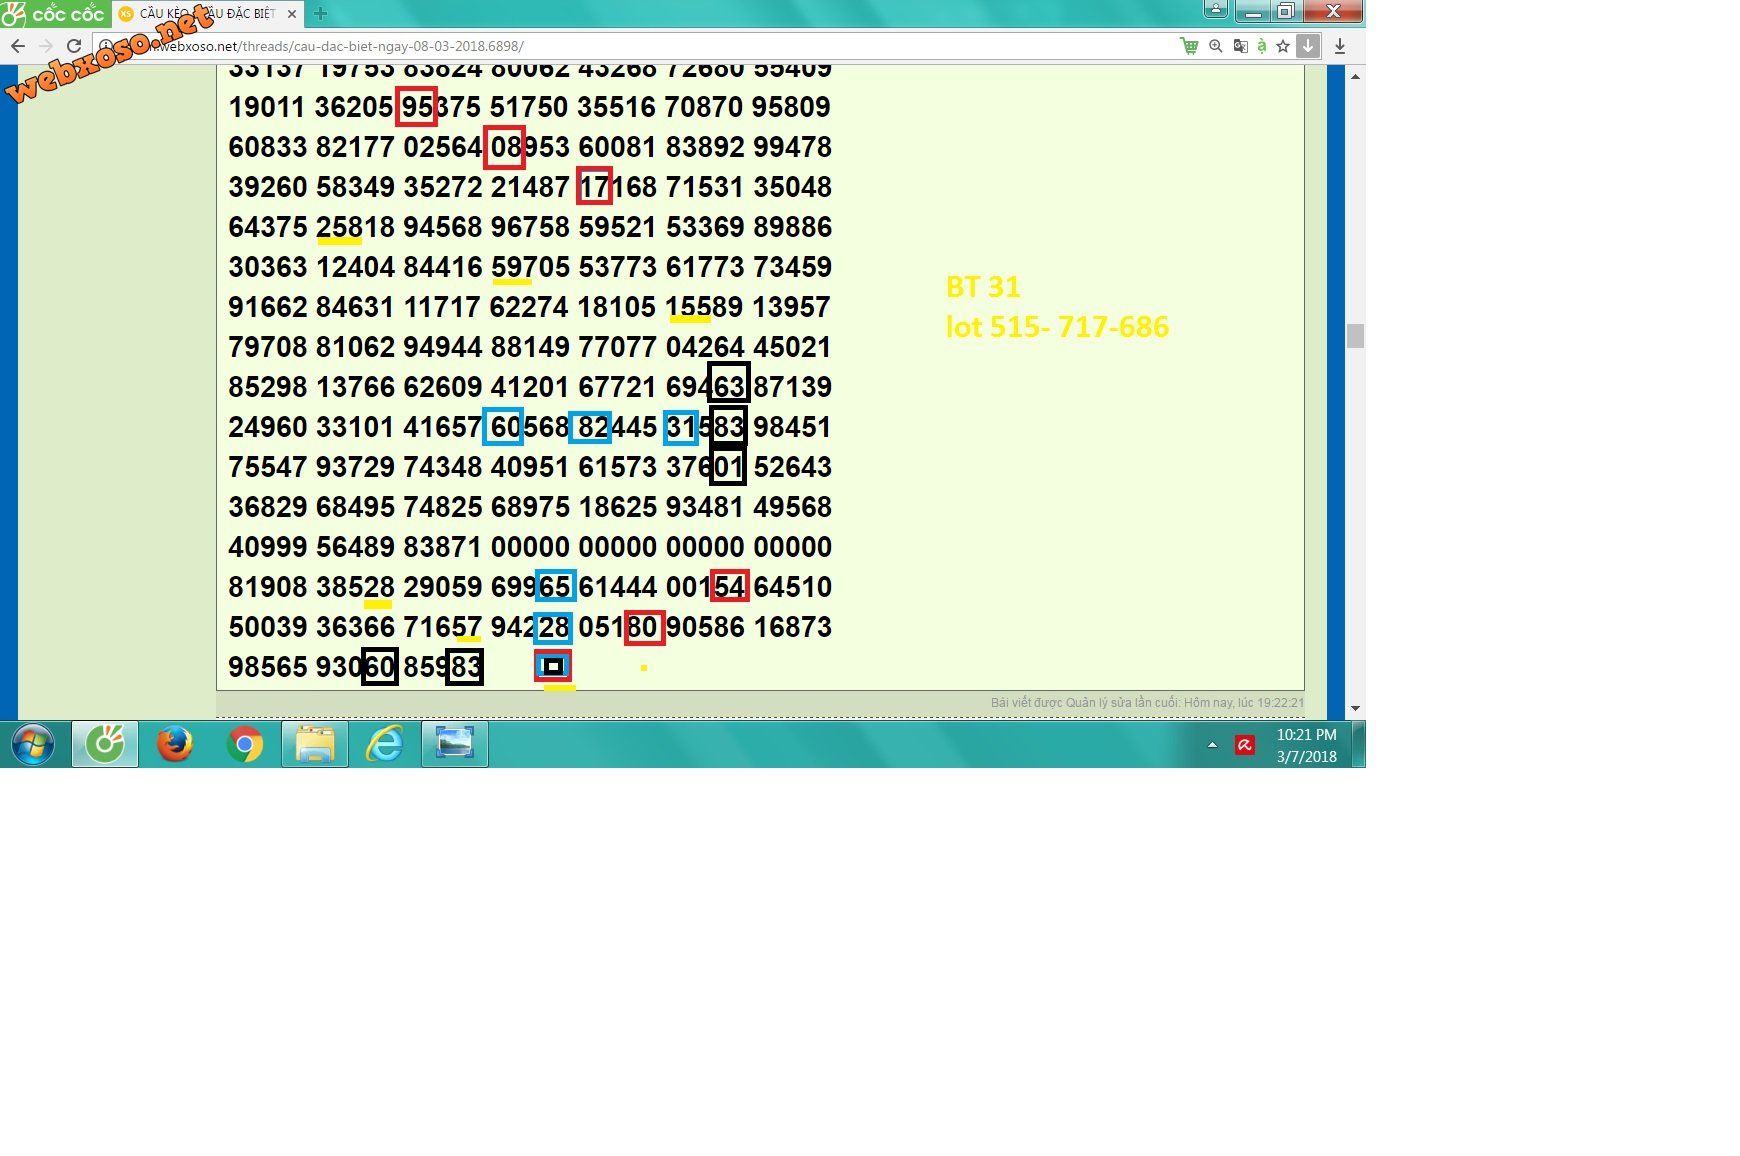This screenshot has height=1156, width=1740.
Task: Go back to the previous page
Action: pos(18,46)
